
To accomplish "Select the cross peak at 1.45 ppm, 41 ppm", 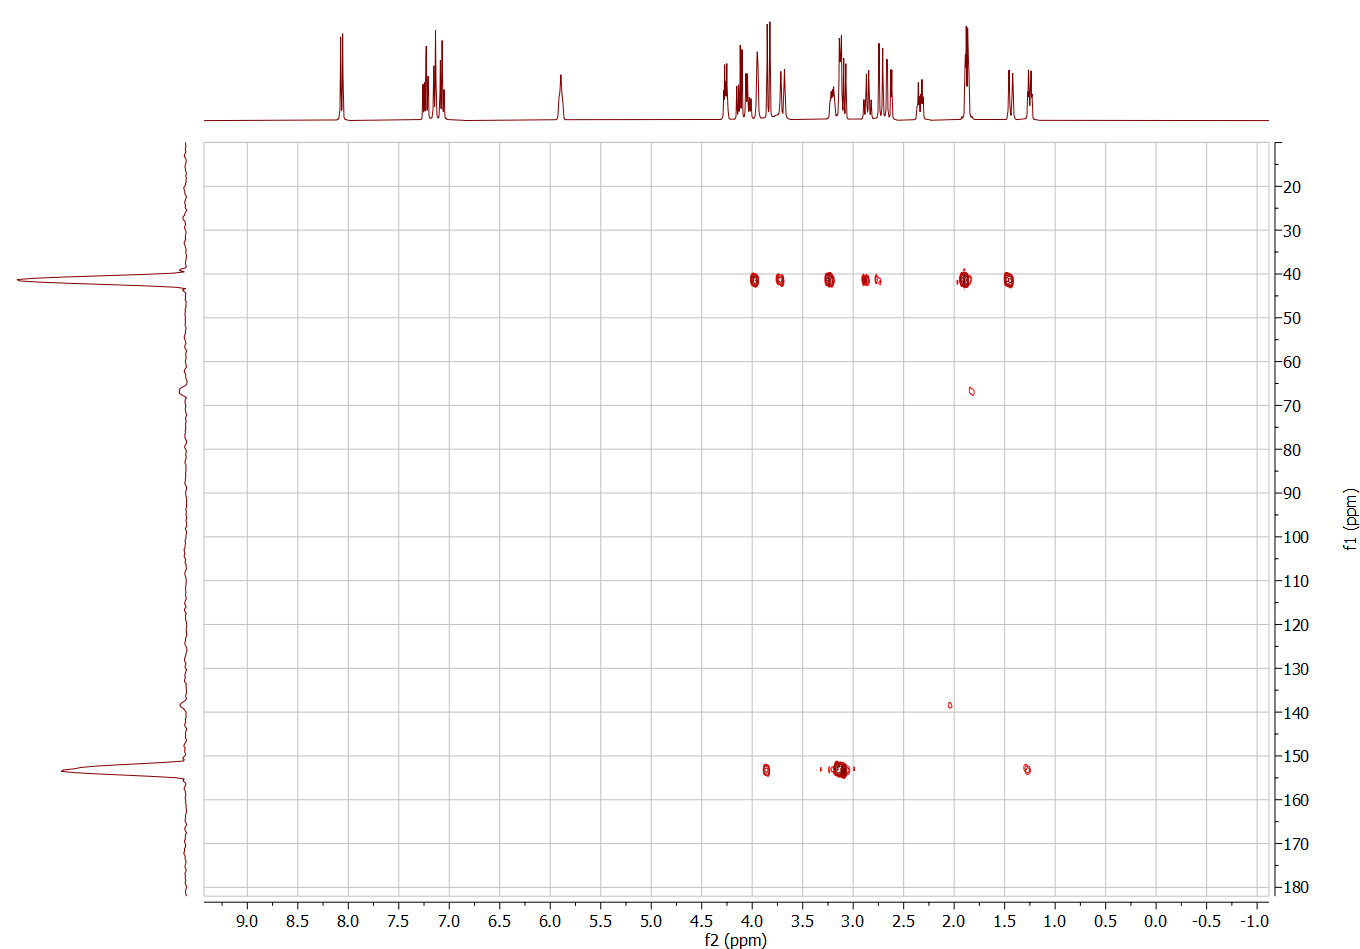I will point(1008,280).
